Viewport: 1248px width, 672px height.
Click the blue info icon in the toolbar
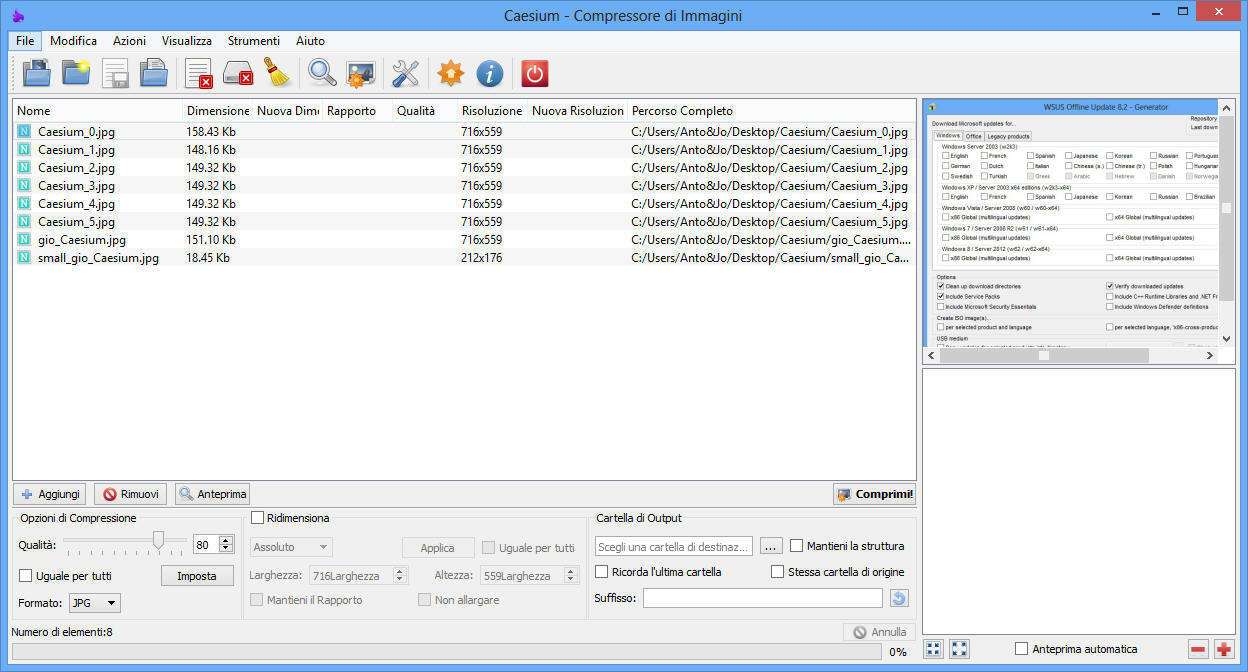tap(489, 73)
